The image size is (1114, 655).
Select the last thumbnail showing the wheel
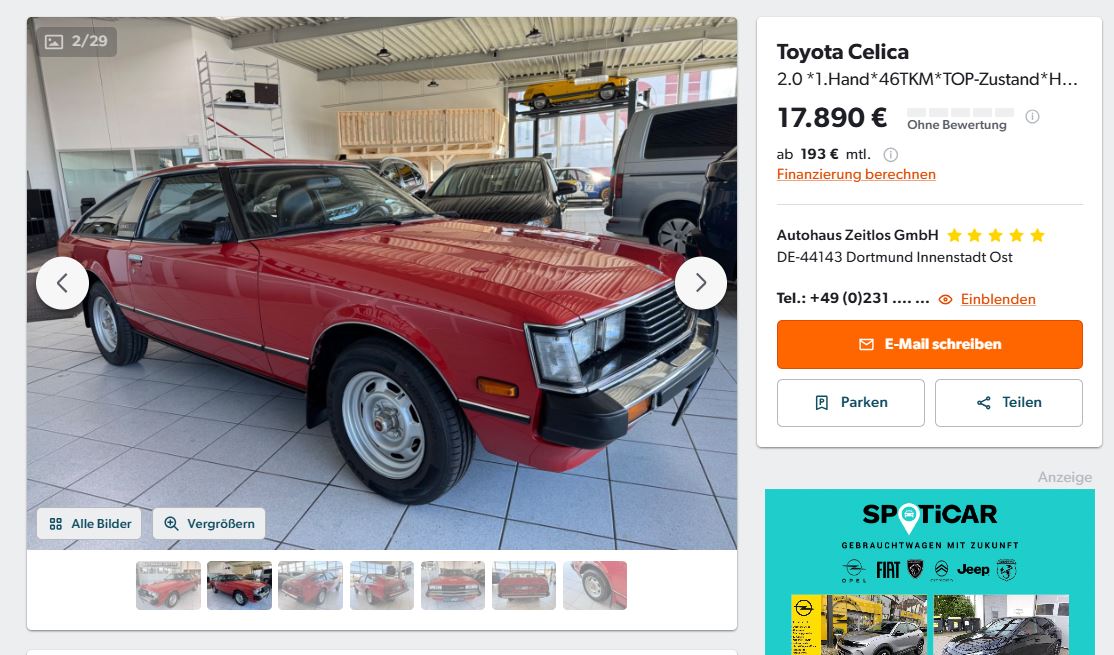(595, 585)
